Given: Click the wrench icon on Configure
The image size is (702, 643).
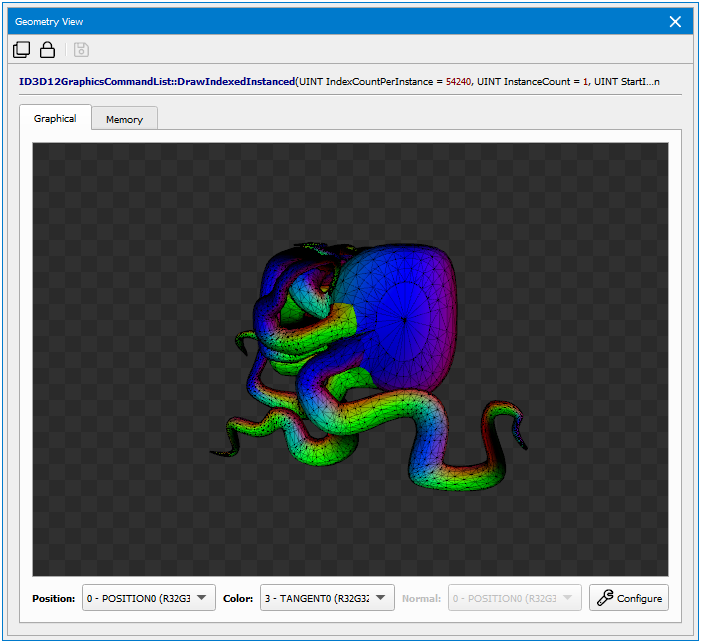Looking at the screenshot, I should pos(604,598).
